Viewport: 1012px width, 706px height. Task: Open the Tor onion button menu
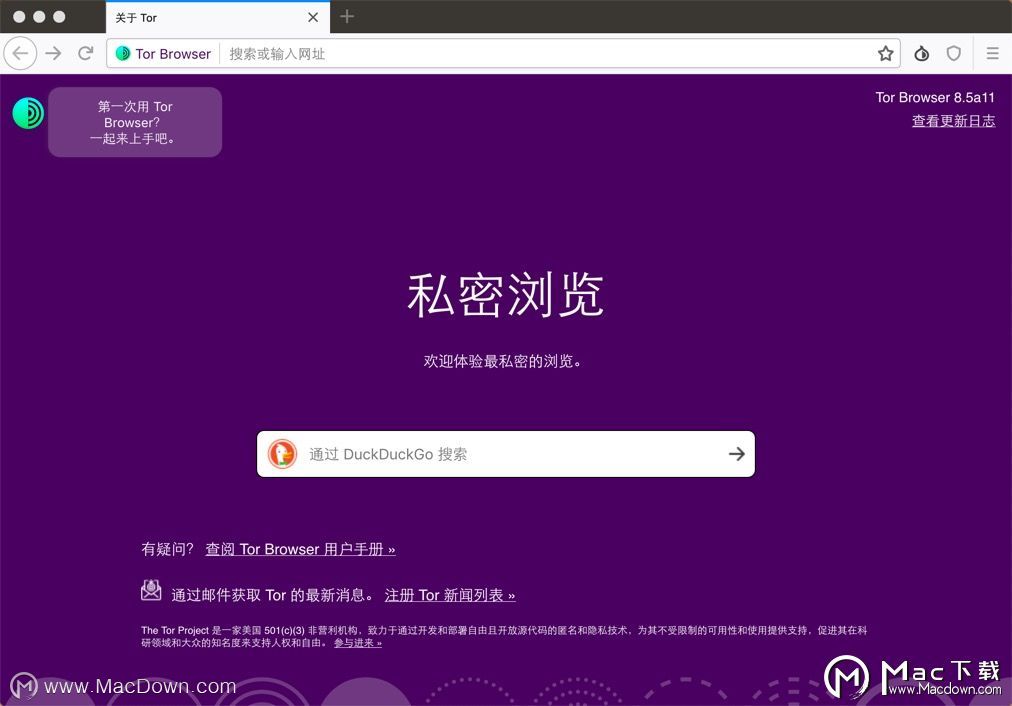922,54
